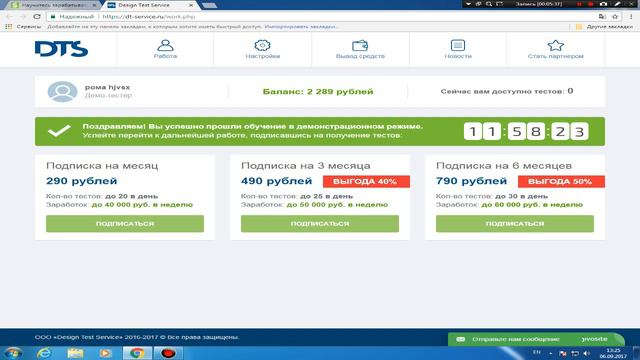640x360 pixels.
Task: Click the recorder magnifier zoom icon
Action: point(489,4)
